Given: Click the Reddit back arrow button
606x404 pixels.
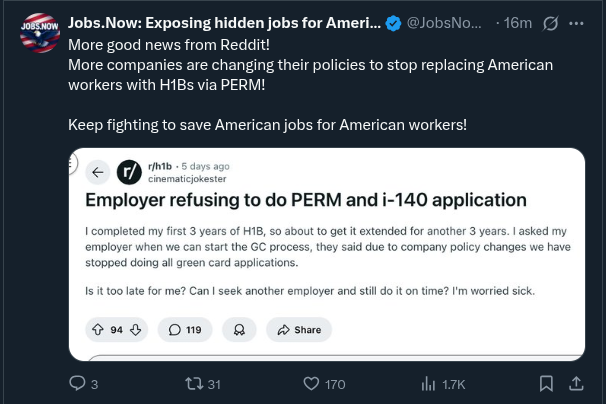Looking at the screenshot, I should coord(98,172).
